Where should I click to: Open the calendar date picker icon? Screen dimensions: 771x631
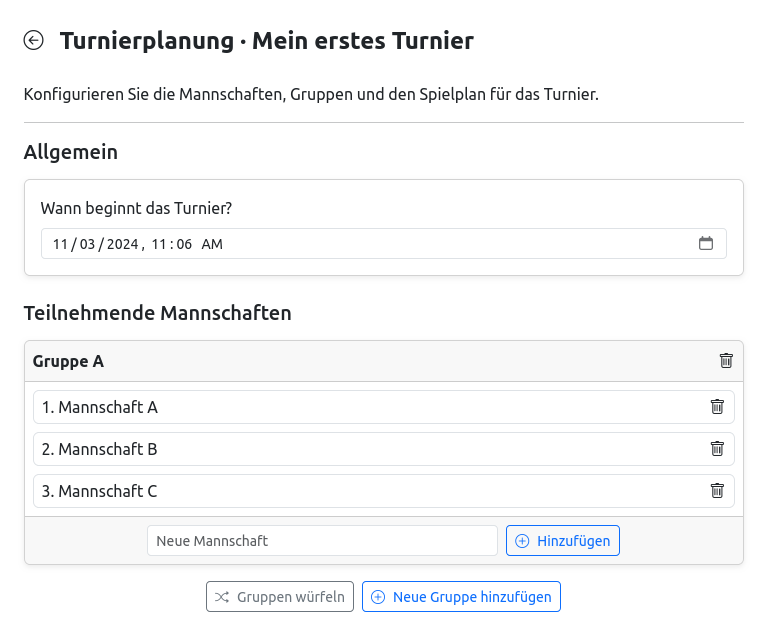point(706,243)
